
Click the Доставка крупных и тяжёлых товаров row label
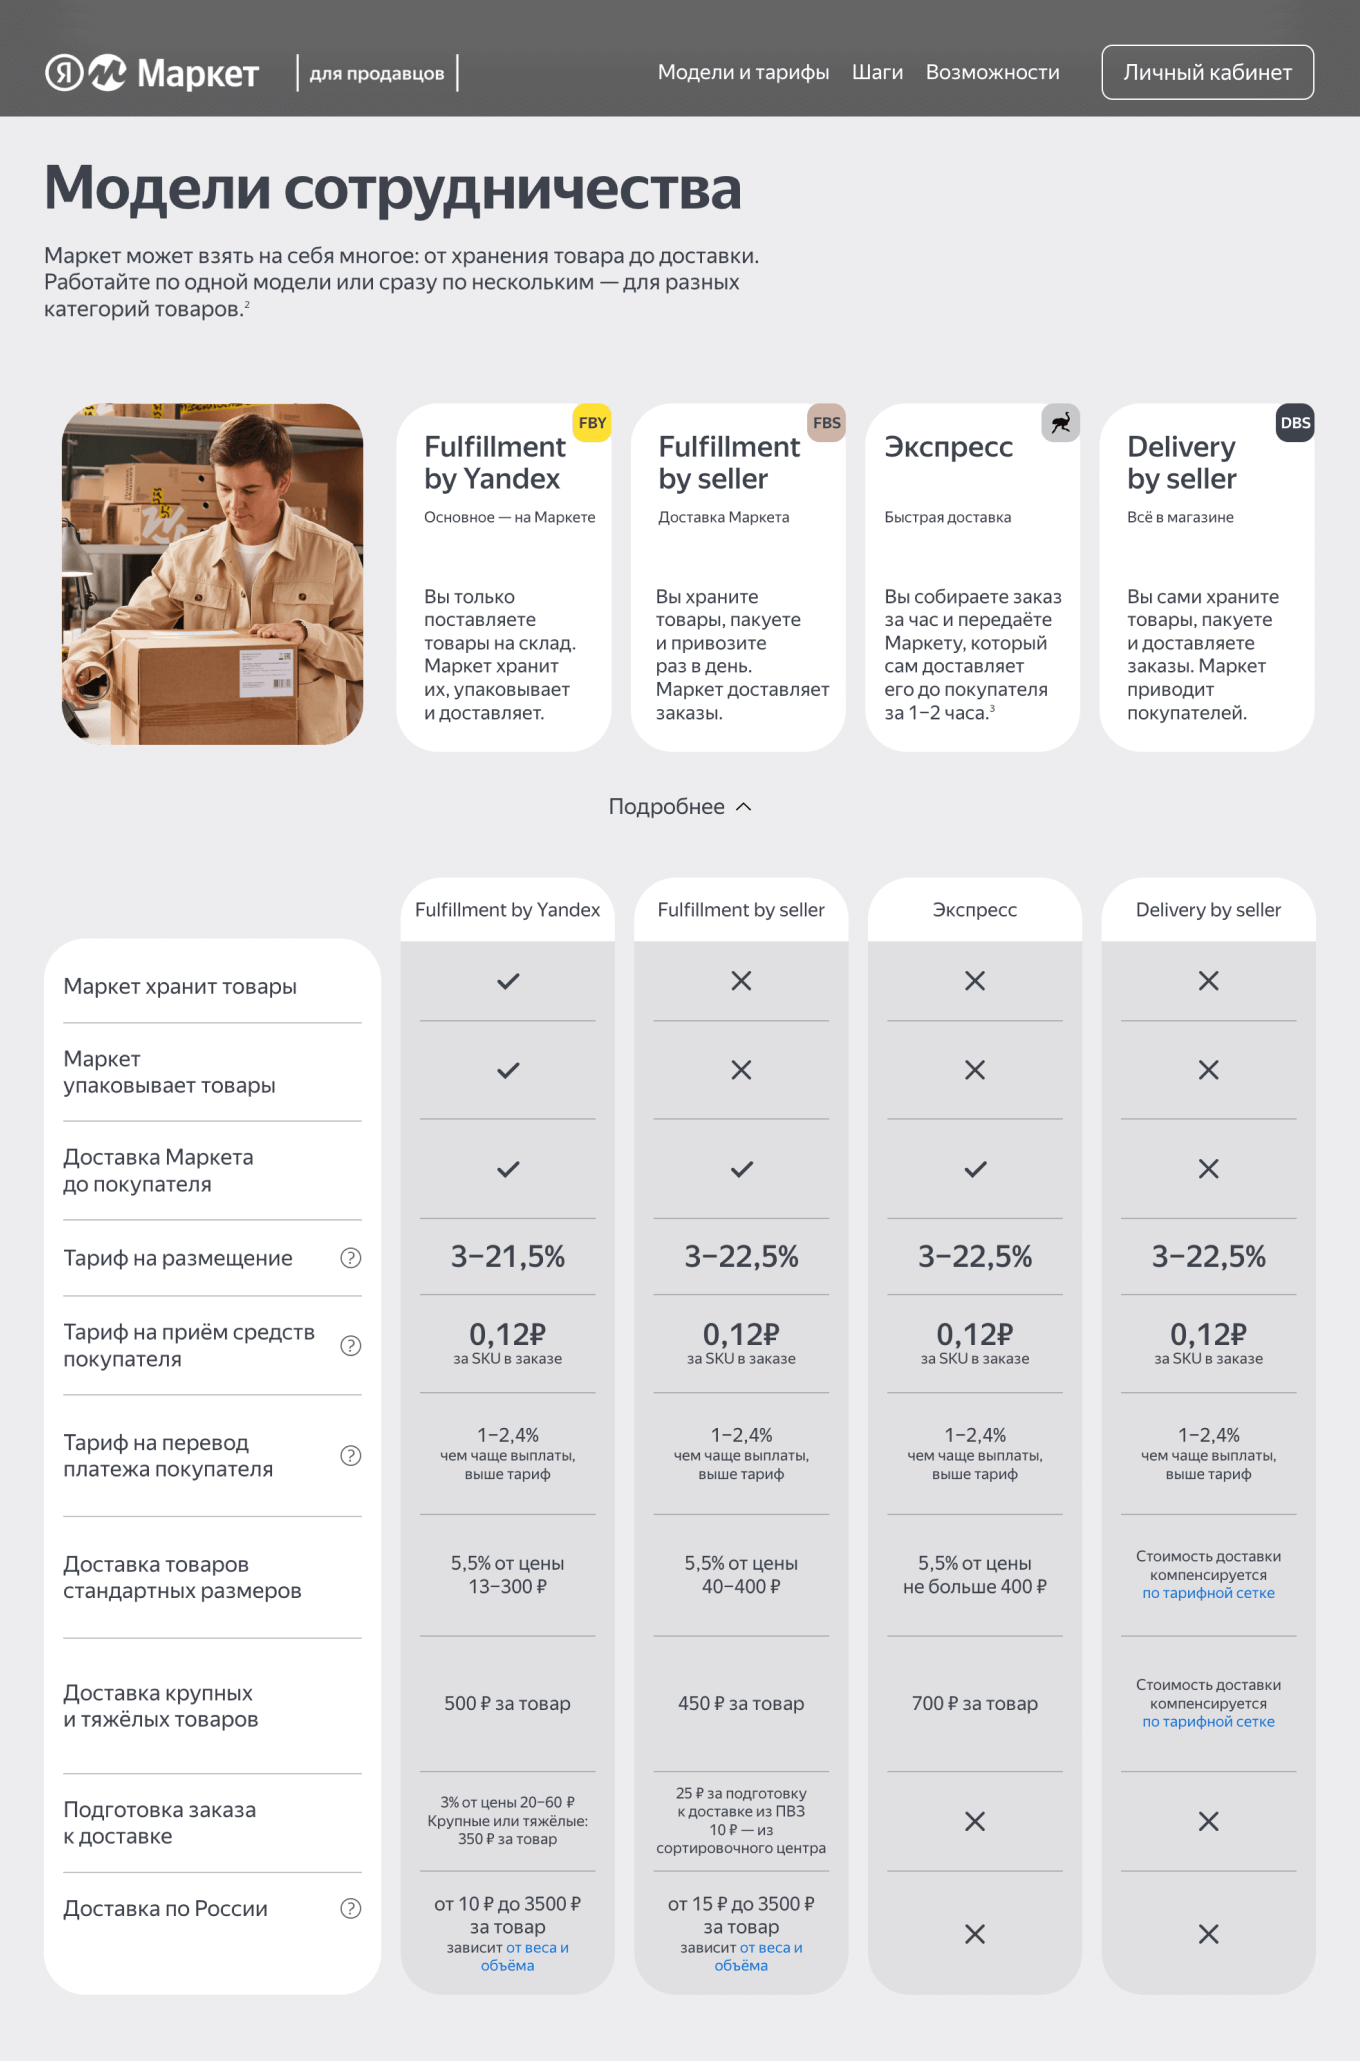[x=161, y=1706]
